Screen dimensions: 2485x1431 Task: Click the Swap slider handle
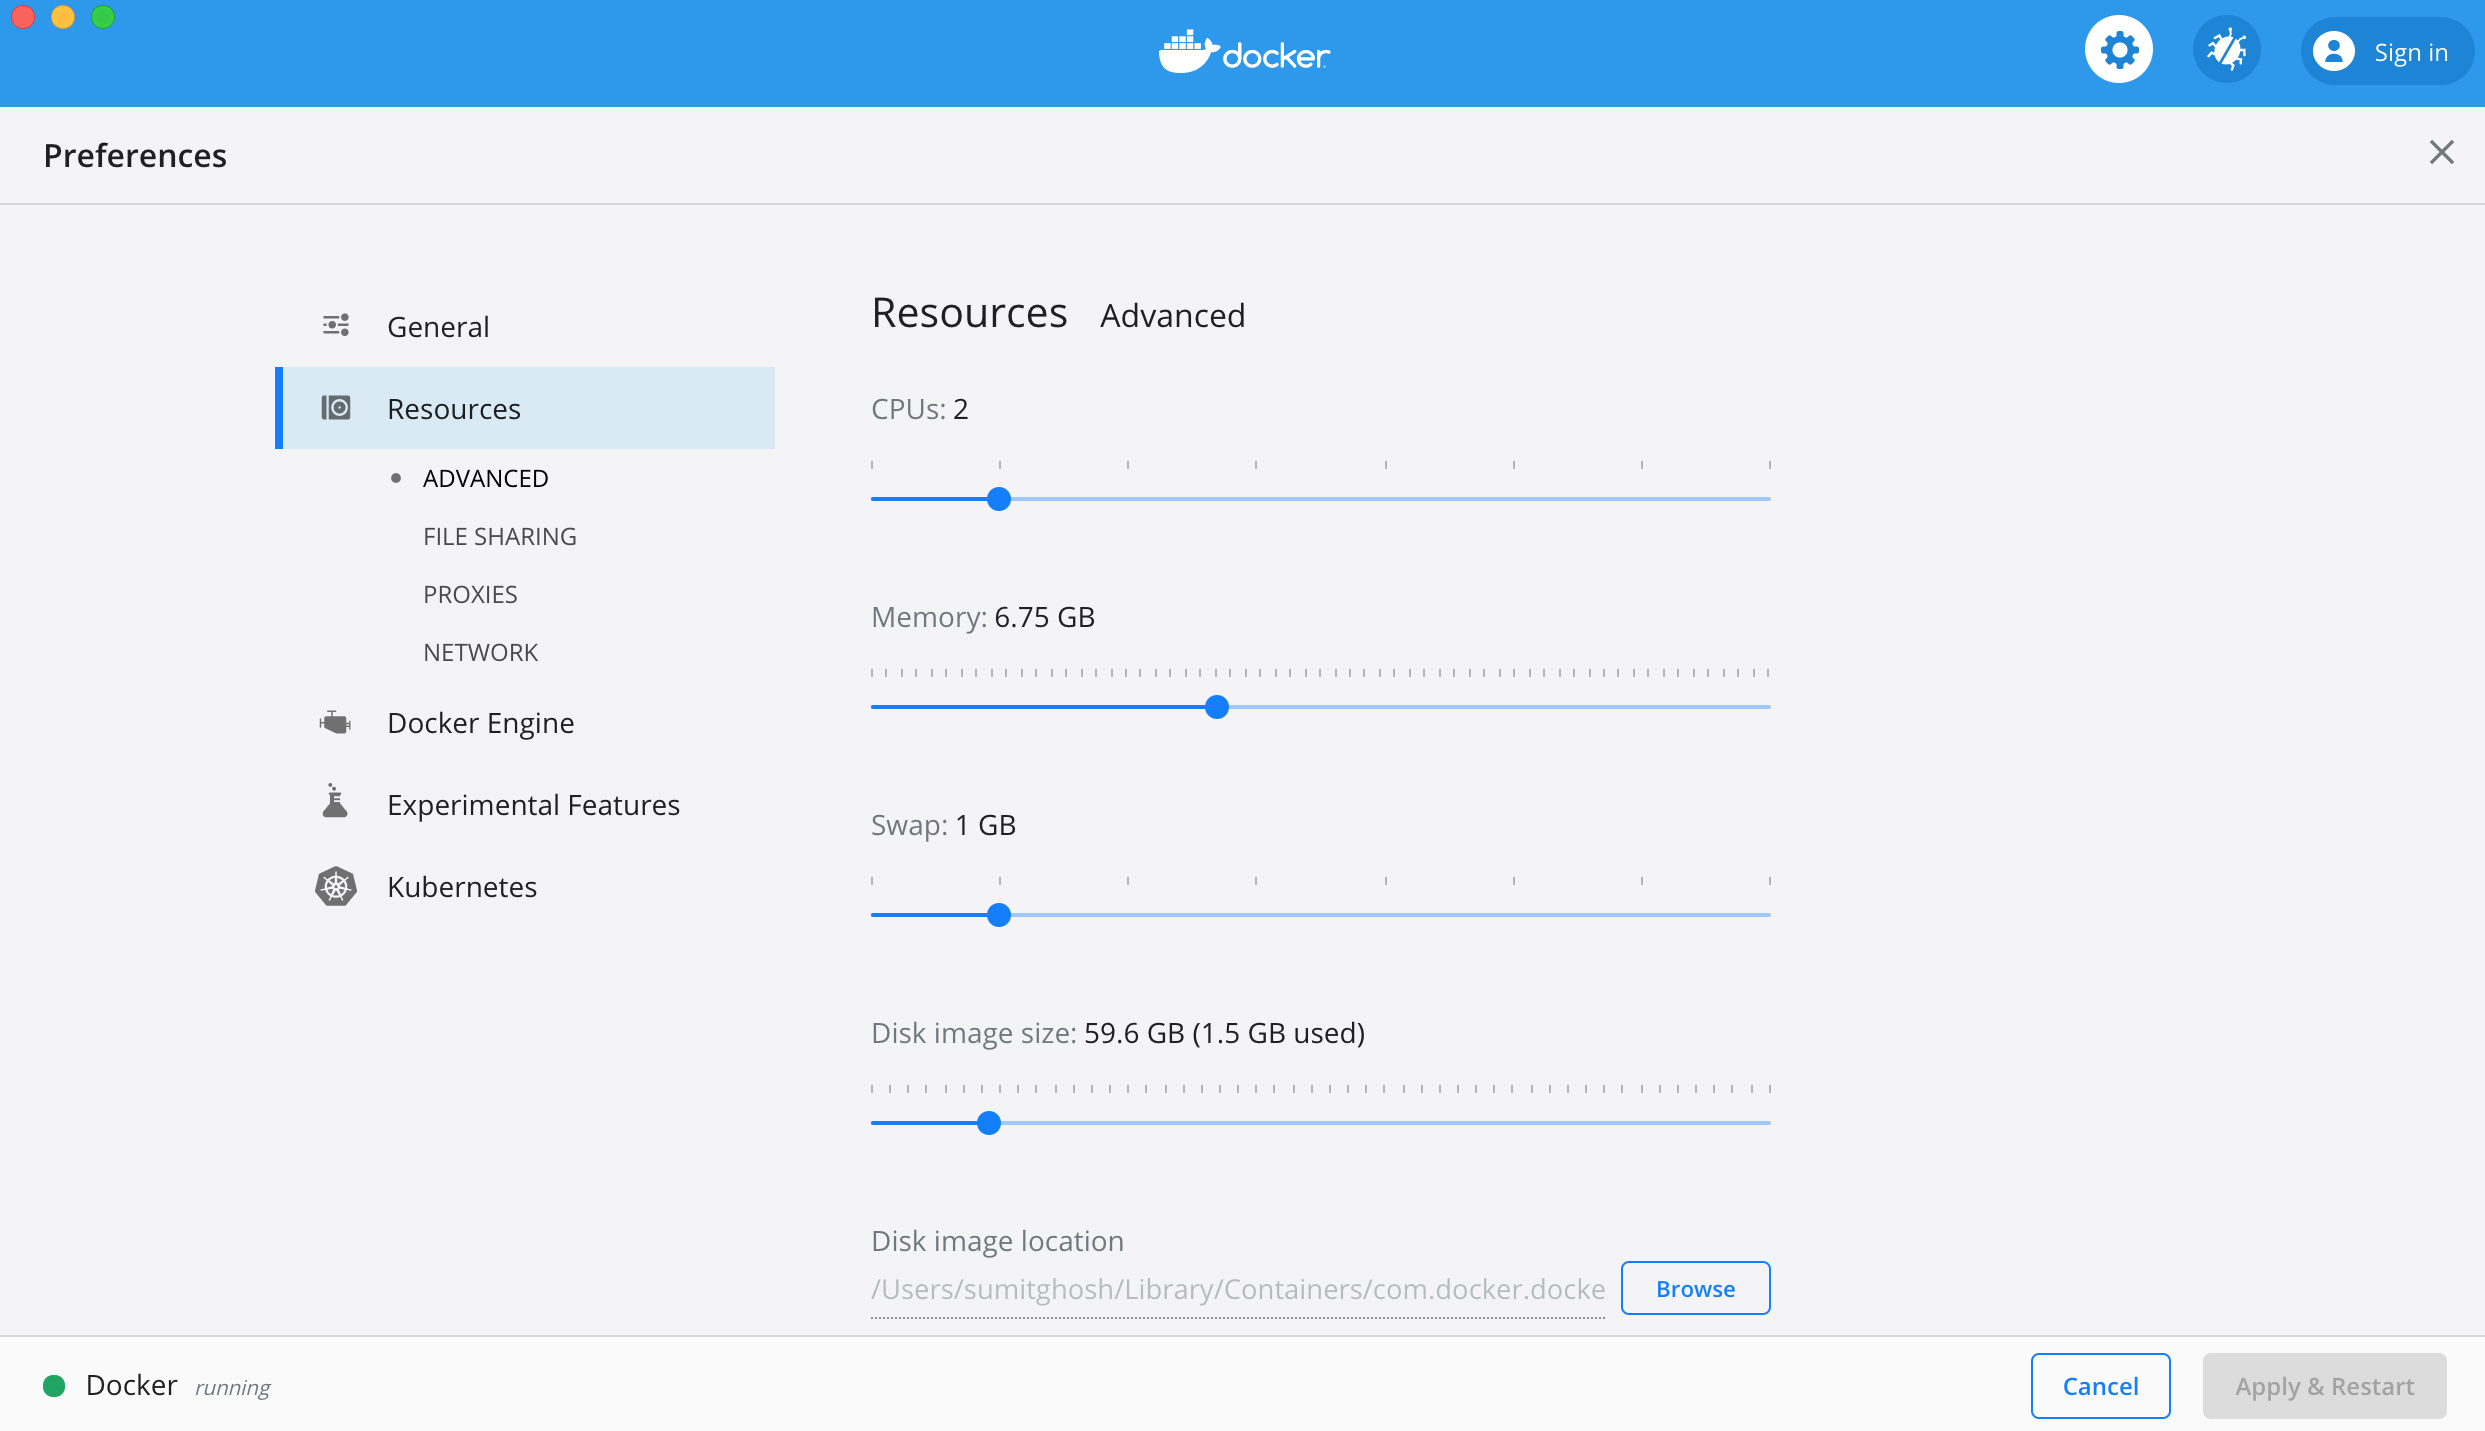998,915
